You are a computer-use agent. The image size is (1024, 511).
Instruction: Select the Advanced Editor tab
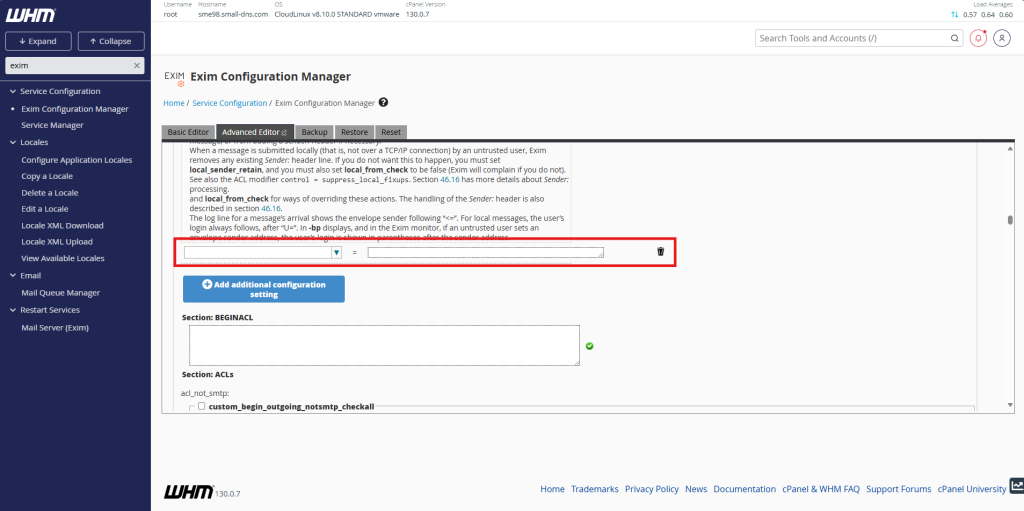click(x=255, y=132)
